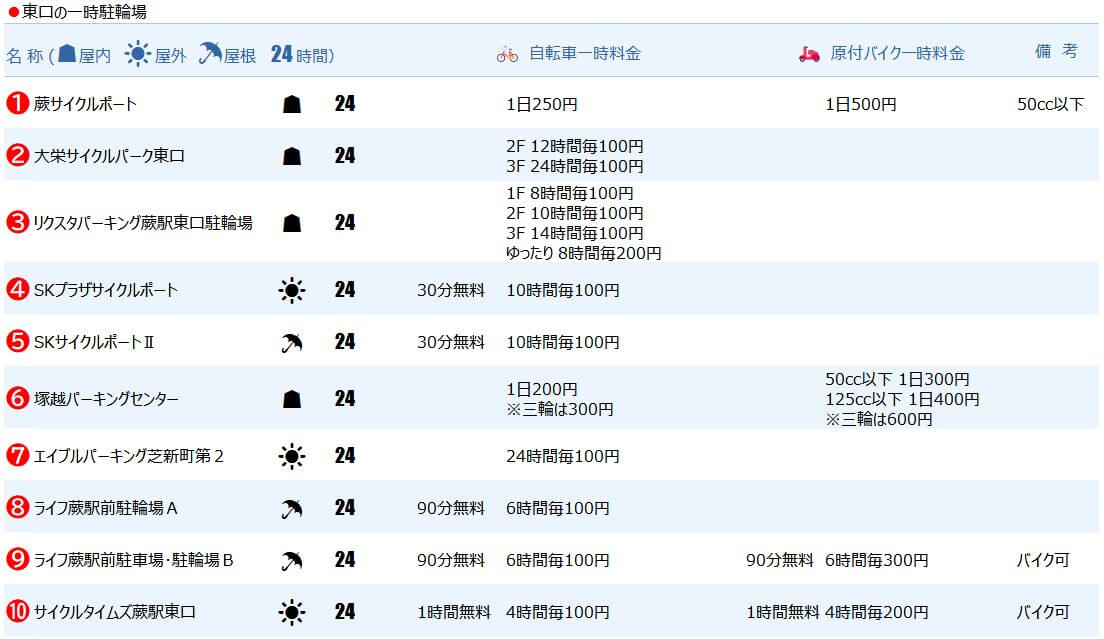Click the red scooter icon in header
1104x639 pixels.
point(809,54)
